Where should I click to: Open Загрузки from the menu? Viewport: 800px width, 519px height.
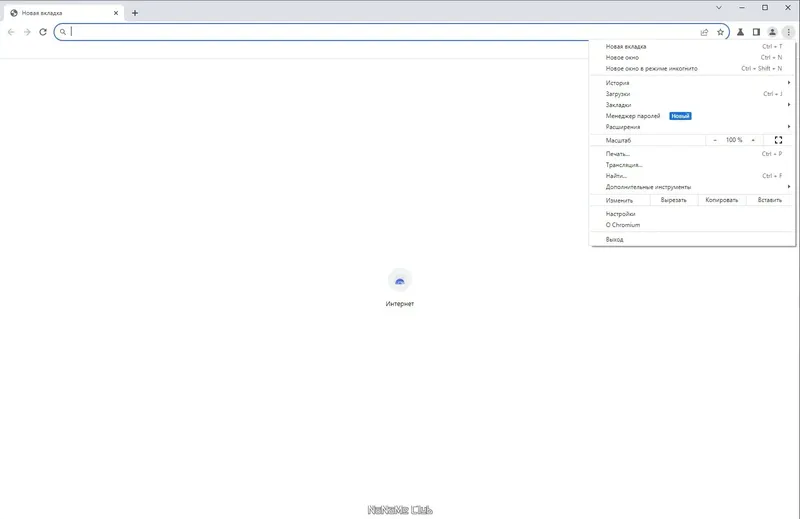[x=692, y=94]
